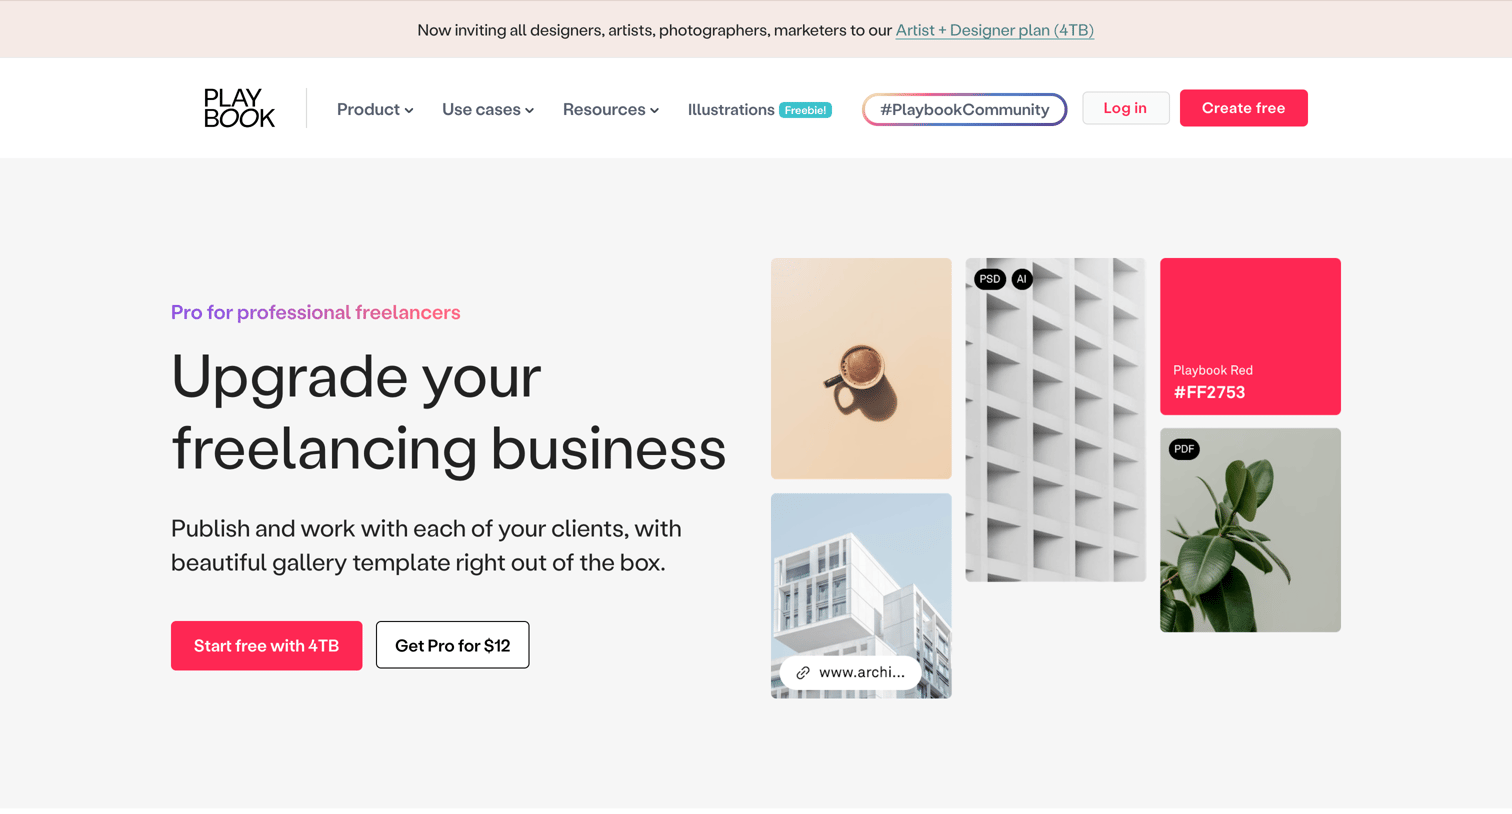Click the www.archi... link pill
This screenshot has width=1512, height=814.
(x=850, y=673)
